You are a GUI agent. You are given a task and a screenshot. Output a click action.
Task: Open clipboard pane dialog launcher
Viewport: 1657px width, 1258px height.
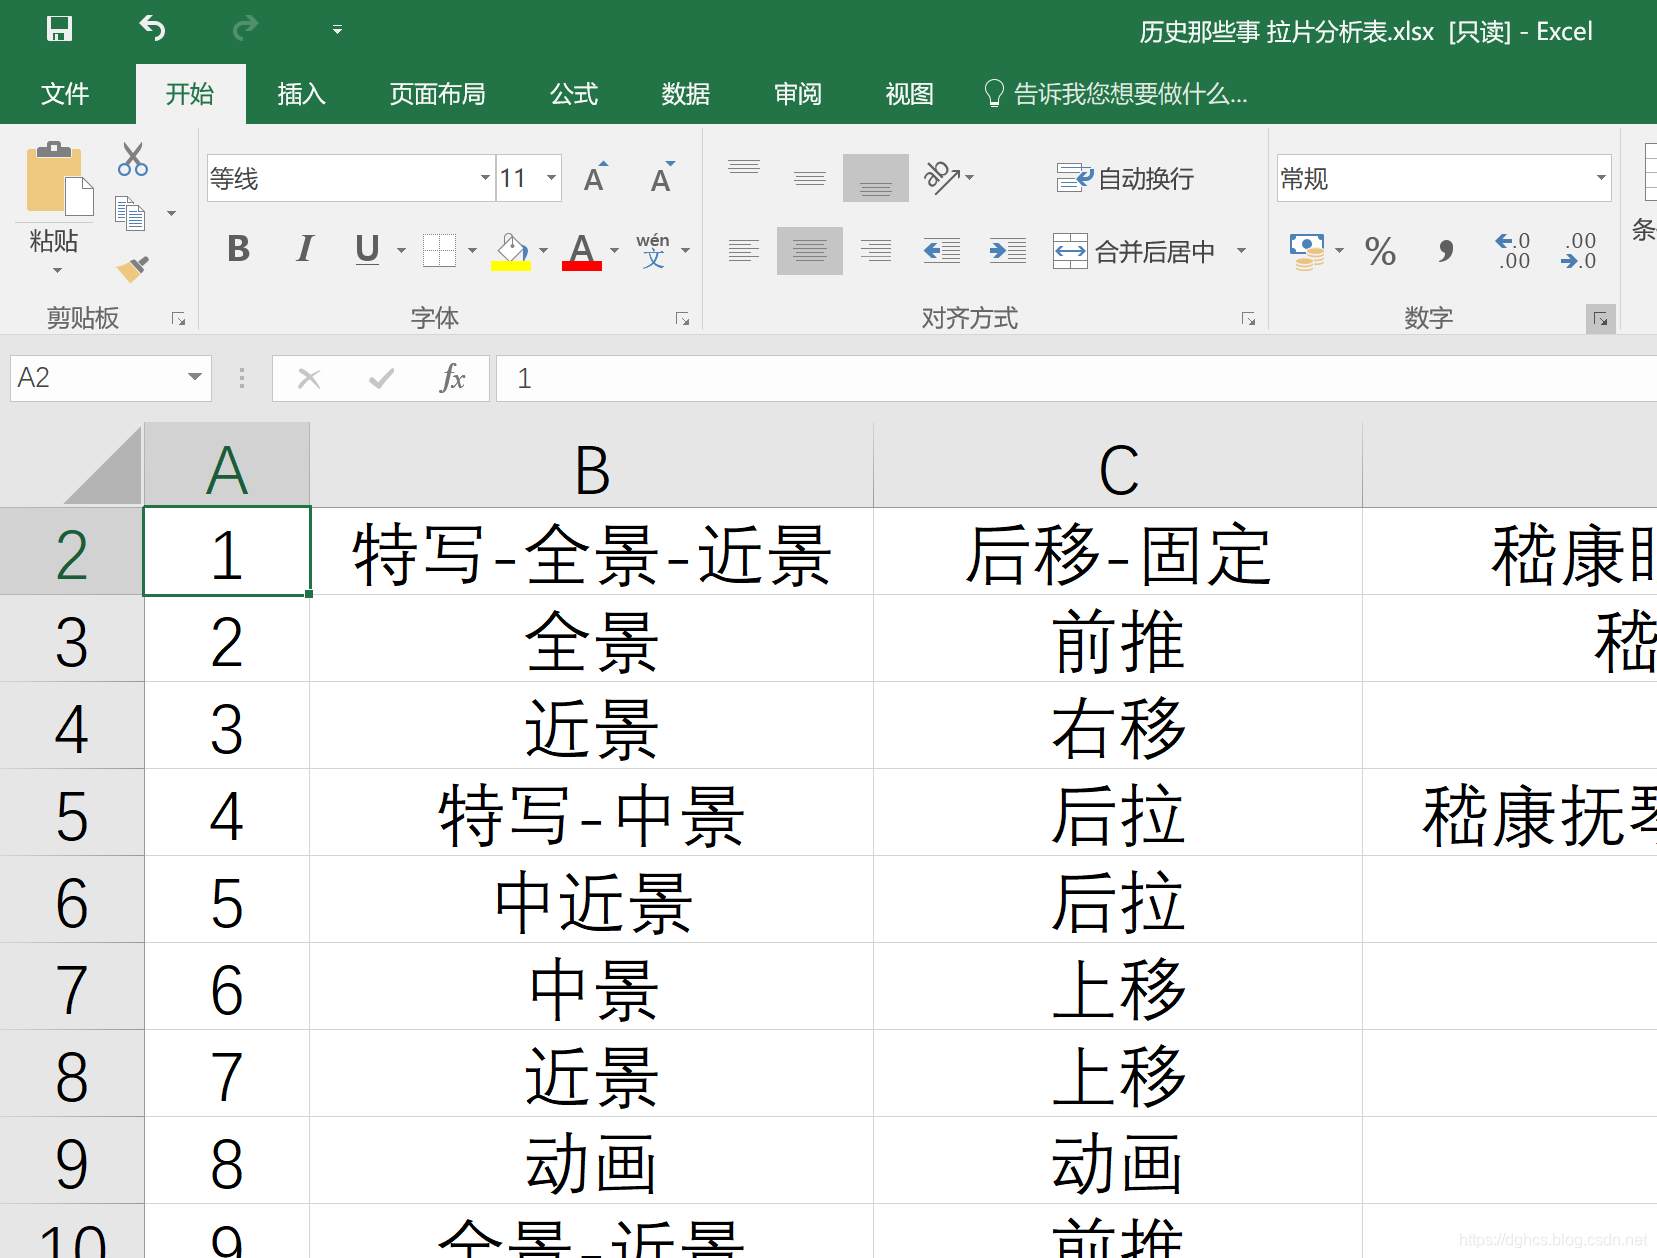[x=179, y=319]
